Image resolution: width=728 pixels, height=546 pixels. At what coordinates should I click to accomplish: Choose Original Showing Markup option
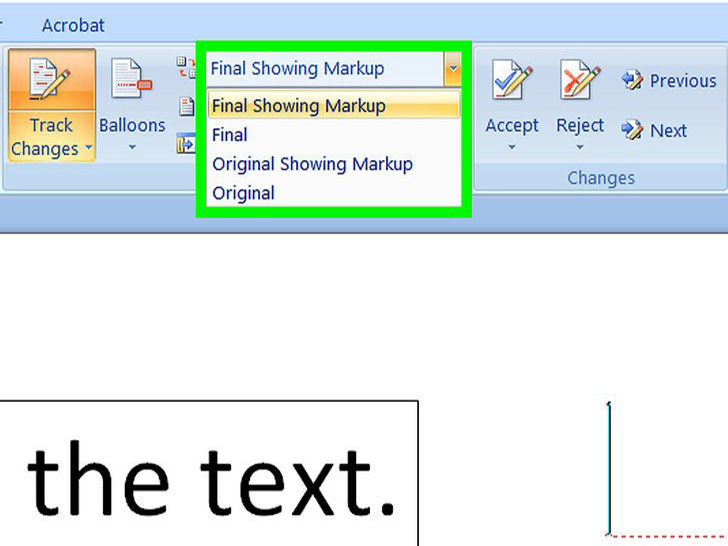point(334,164)
